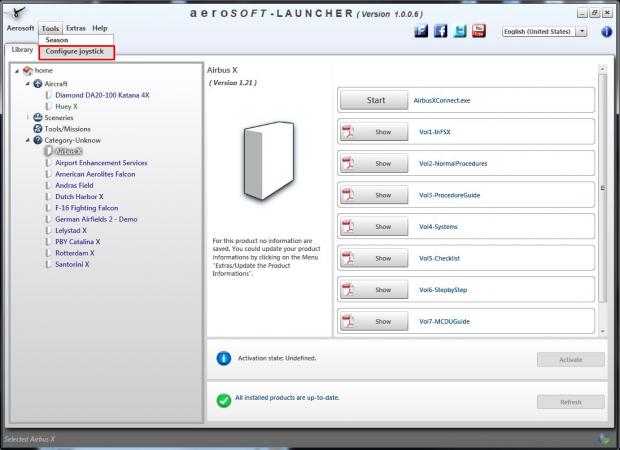Click the green up-to-date checkmark icon
Screen dimensions: 620x450
[x=224, y=400]
